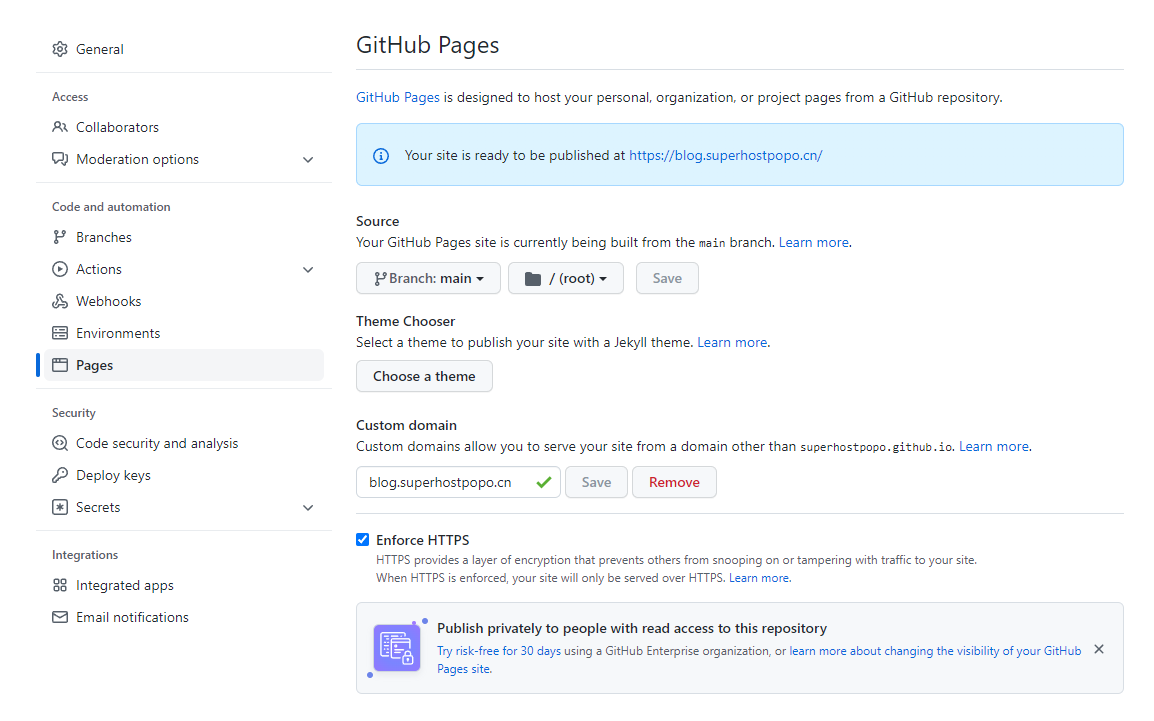Click the green checkmark in domain field
The image size is (1154, 721).
click(x=544, y=483)
